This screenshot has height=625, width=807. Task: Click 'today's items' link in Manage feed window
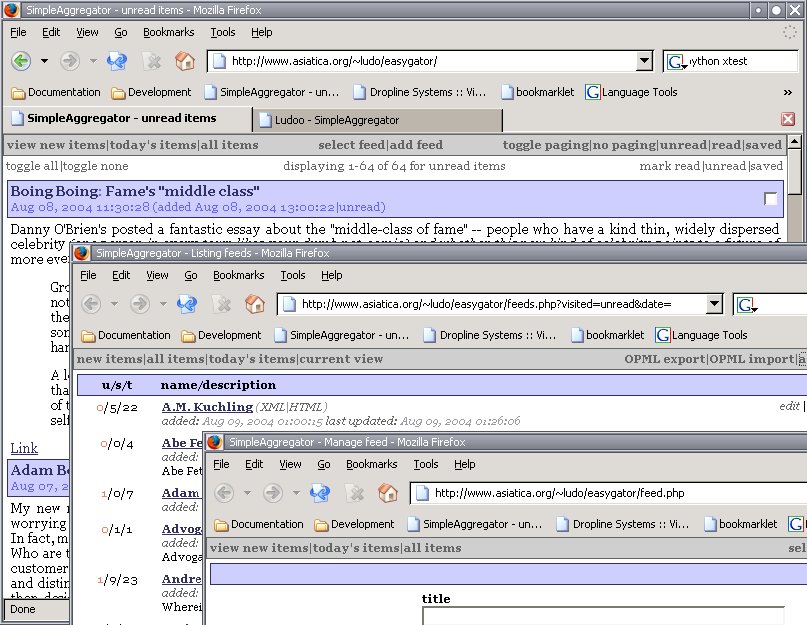pyautogui.click(x=356, y=548)
